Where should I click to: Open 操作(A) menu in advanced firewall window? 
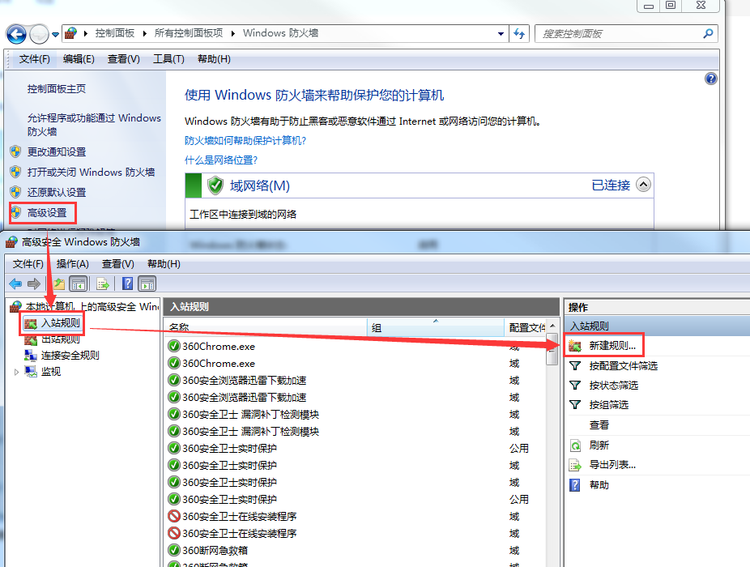tap(73, 264)
